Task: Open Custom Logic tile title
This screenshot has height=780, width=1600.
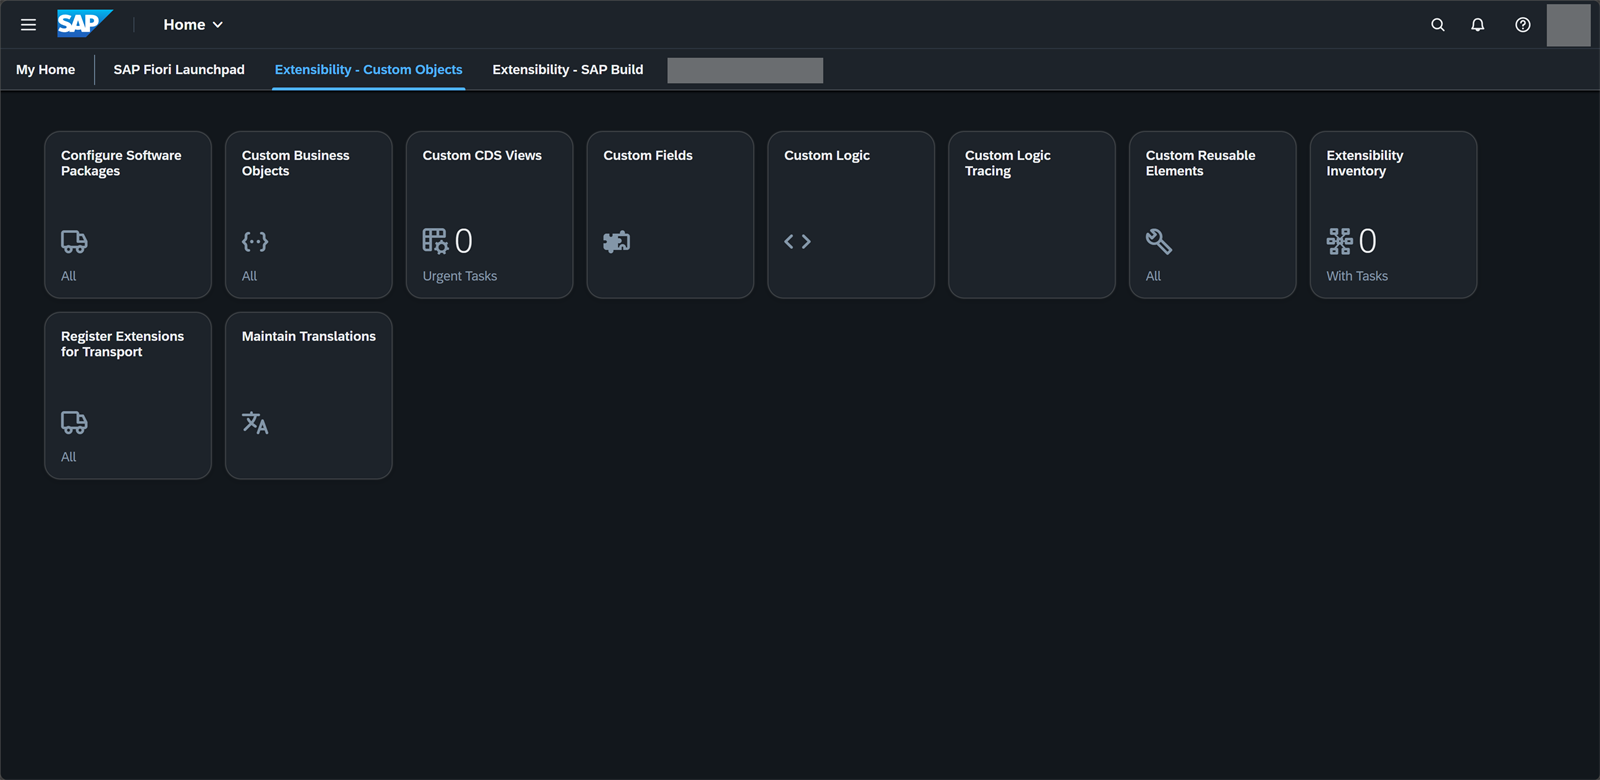Action: (x=827, y=155)
